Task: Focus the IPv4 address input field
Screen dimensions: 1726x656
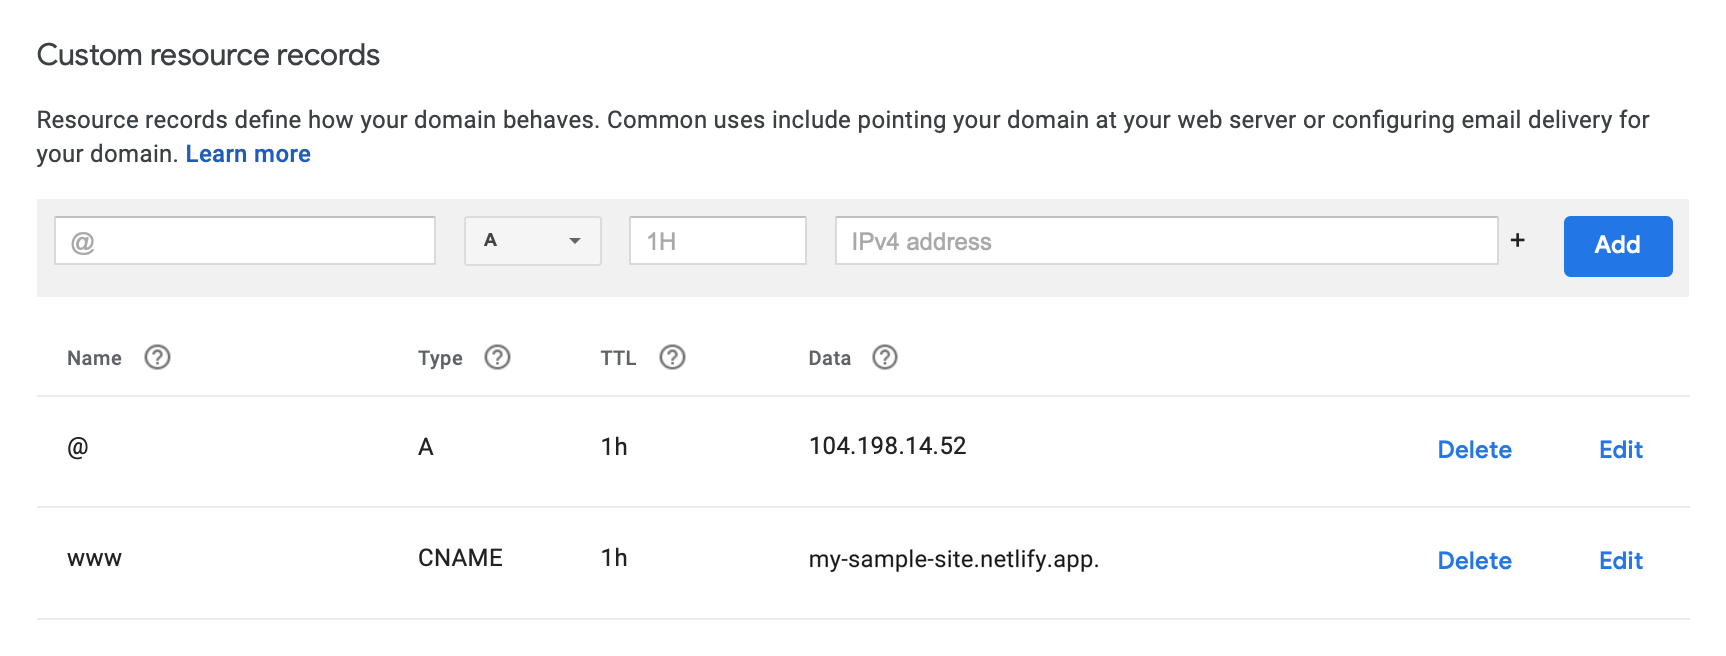Action: (x=1166, y=241)
